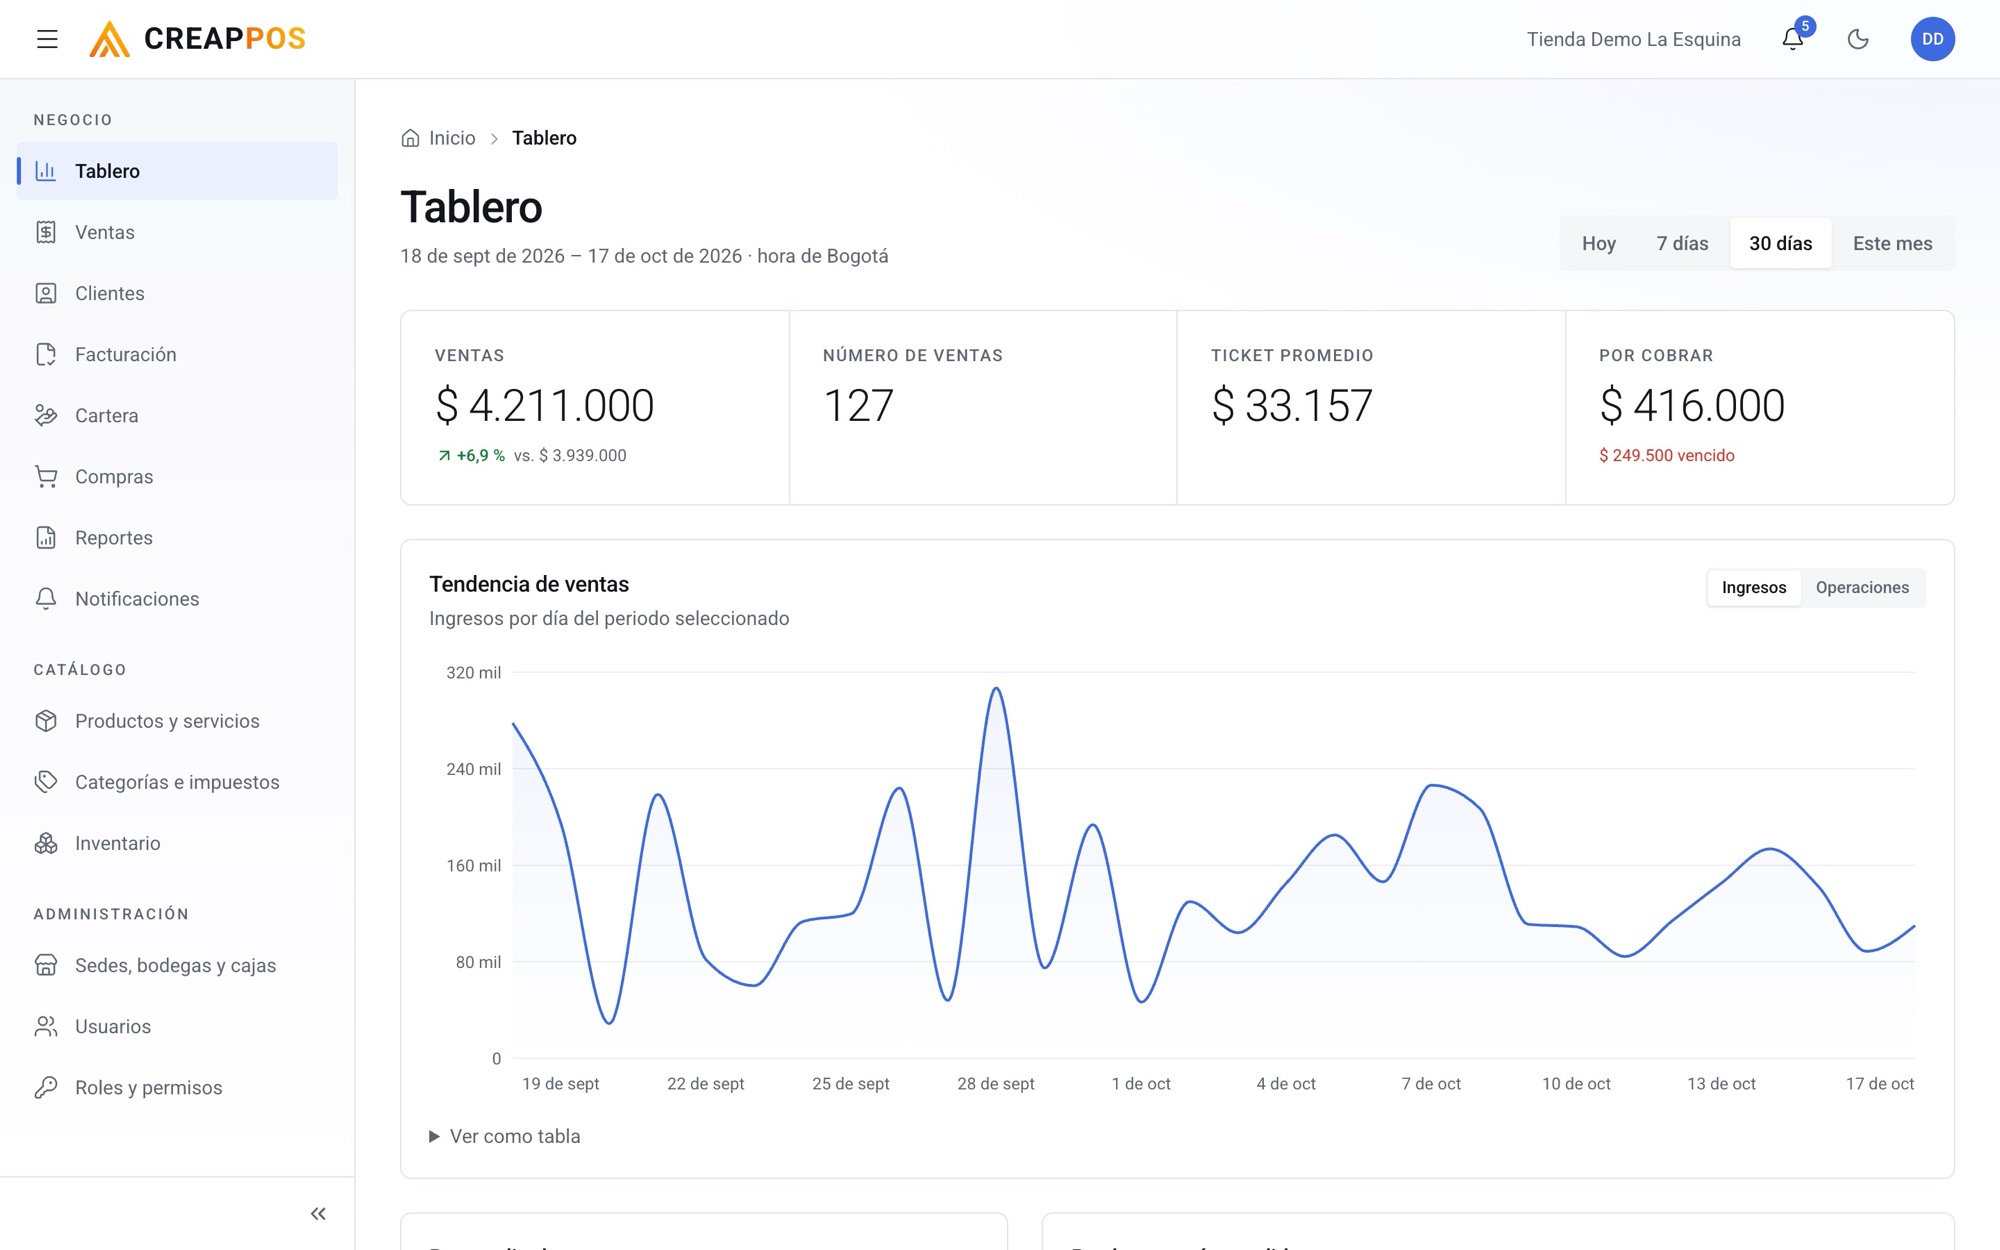The height and width of the screenshot is (1250, 2000).
Task: Switch chart to Operaciones
Action: [x=1862, y=587]
